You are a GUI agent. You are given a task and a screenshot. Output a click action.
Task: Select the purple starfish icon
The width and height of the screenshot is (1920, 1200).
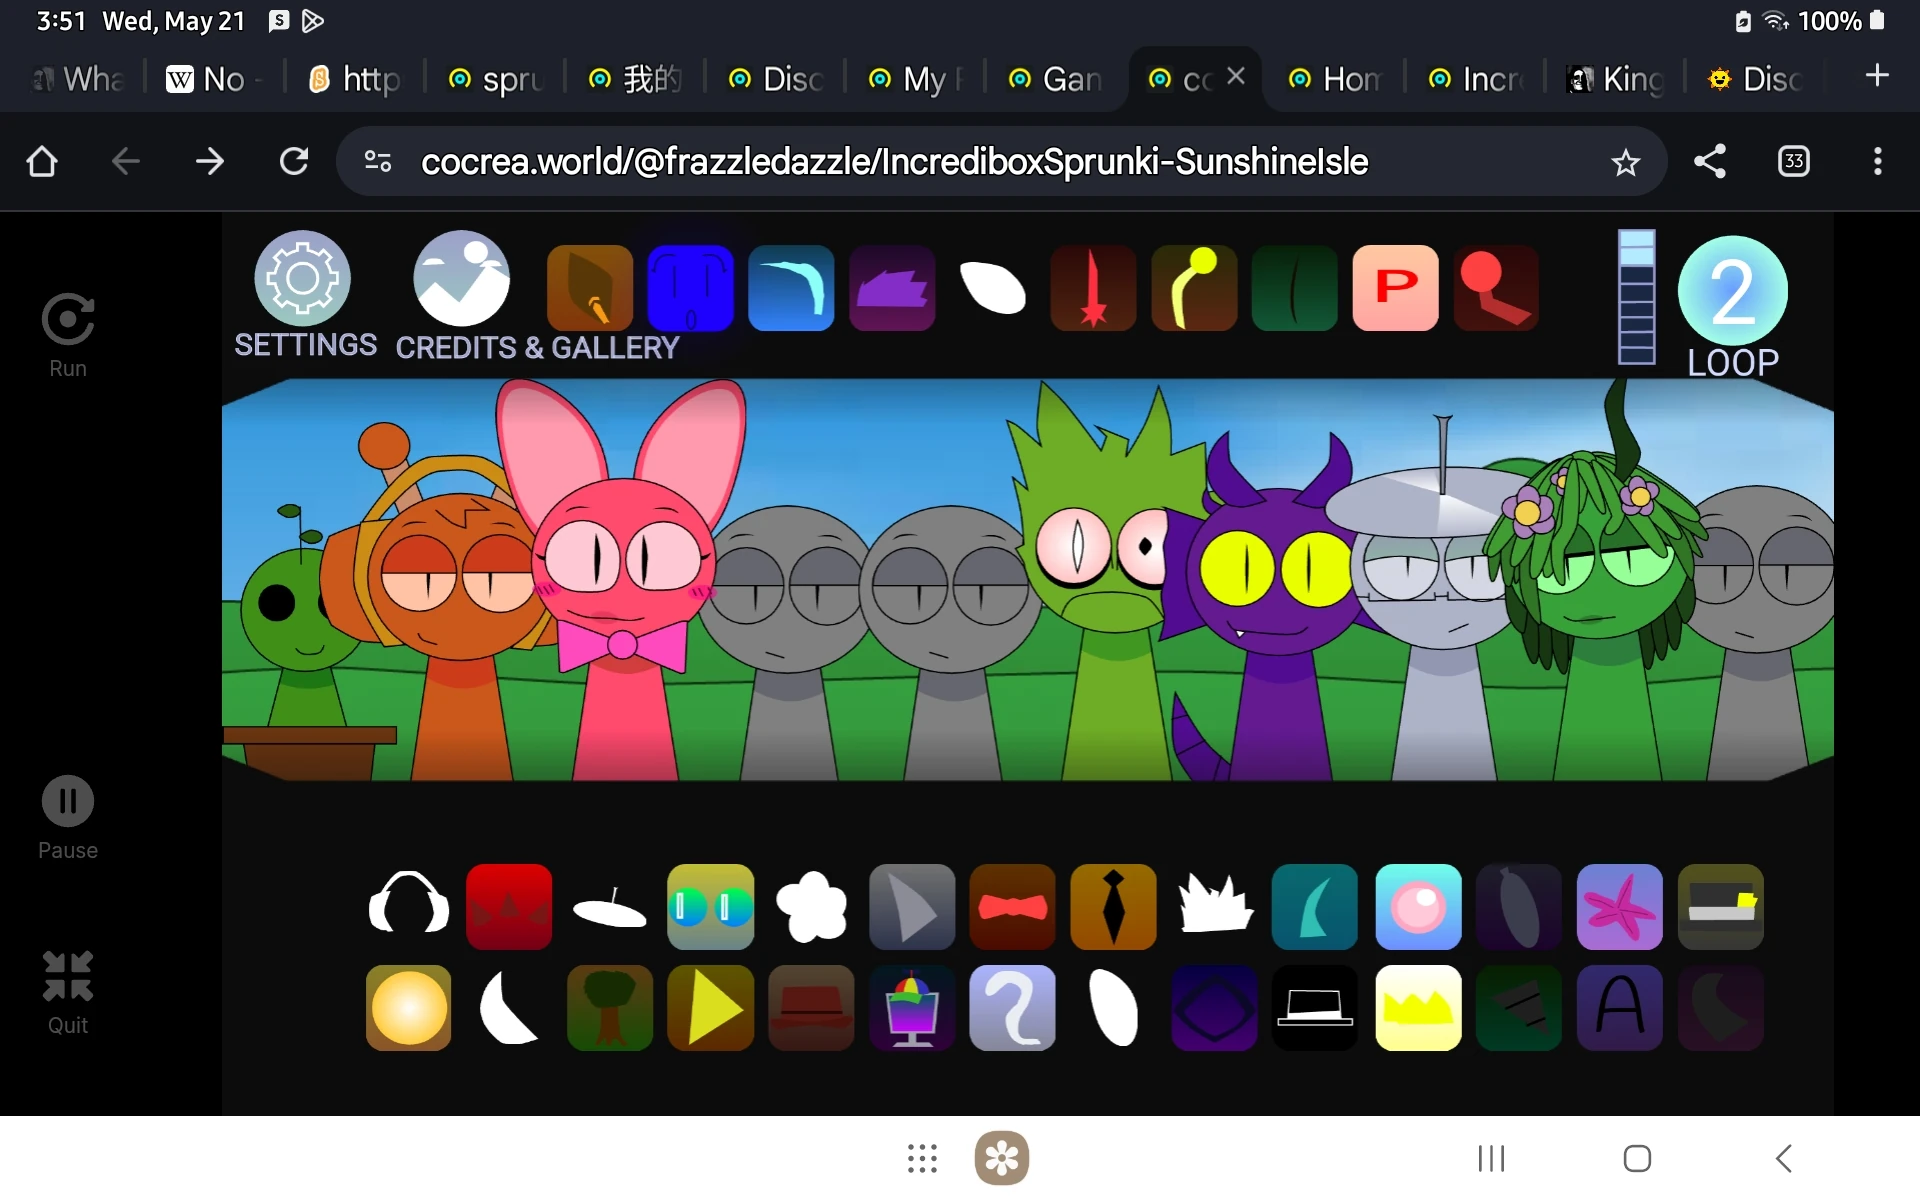[1619, 906]
